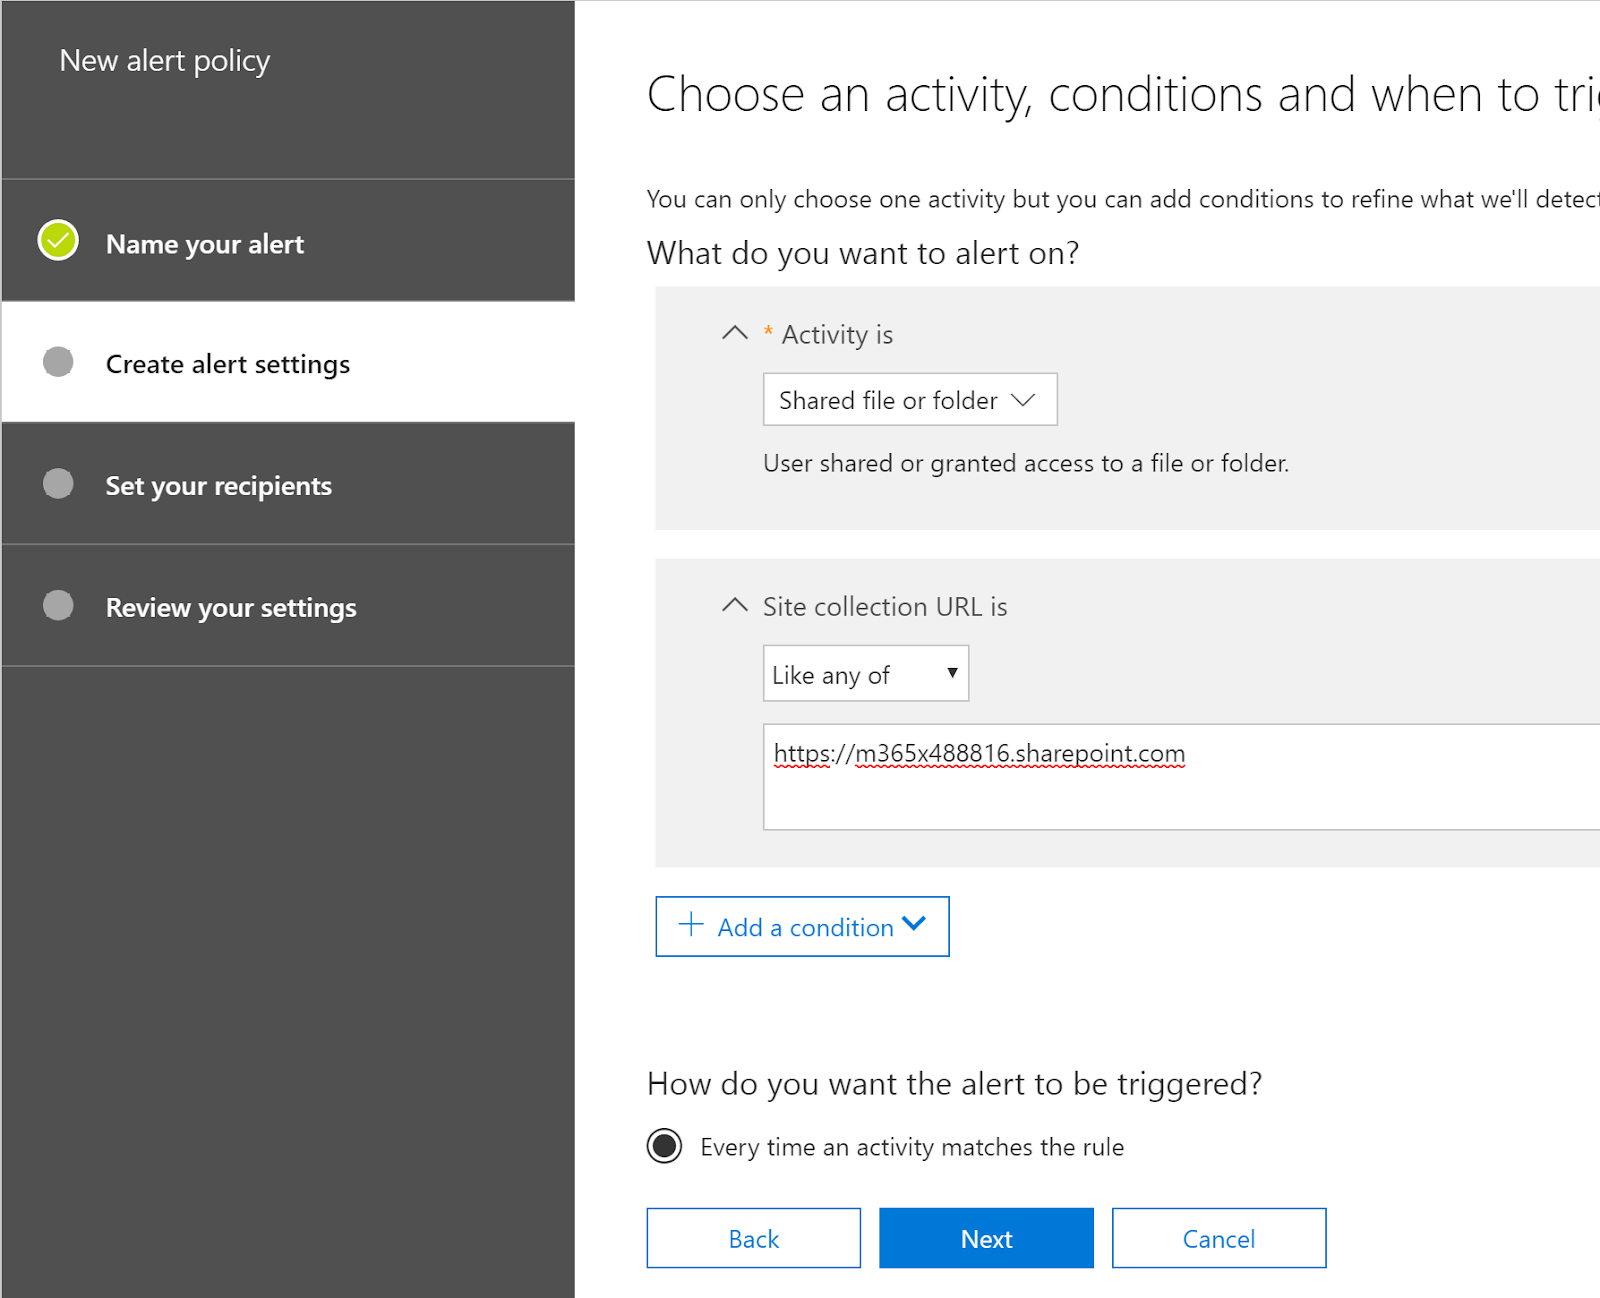Click the New alert policy header
The image size is (1600, 1298).
coord(164,60)
